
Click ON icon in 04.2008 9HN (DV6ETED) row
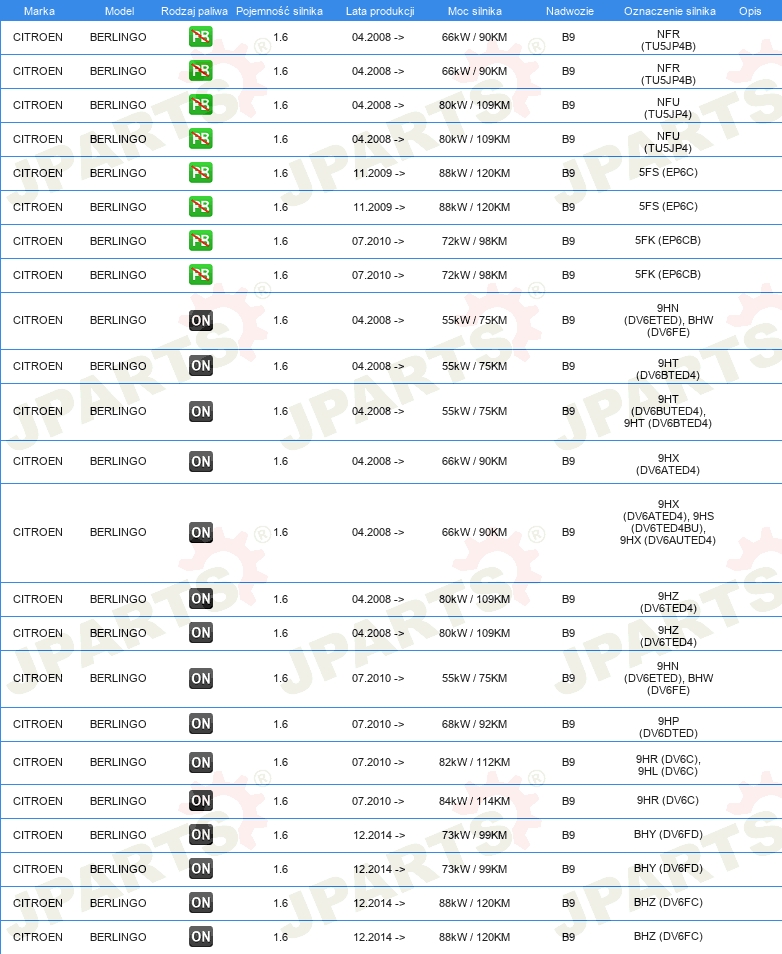[201, 320]
